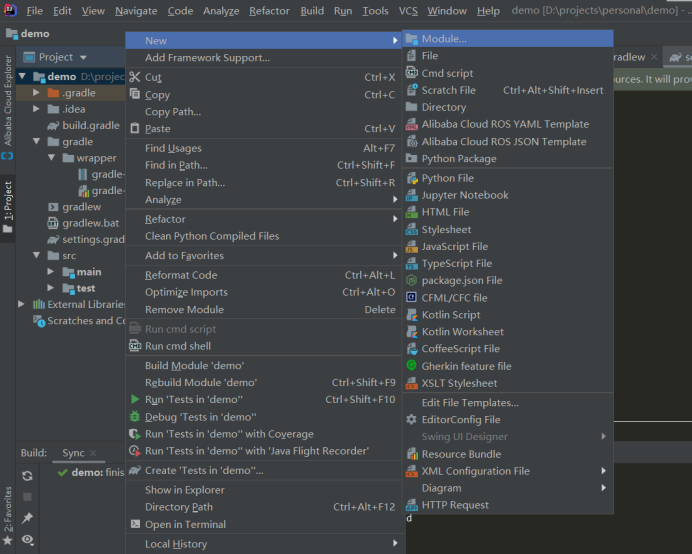Open the Navigate menu

tap(136, 11)
